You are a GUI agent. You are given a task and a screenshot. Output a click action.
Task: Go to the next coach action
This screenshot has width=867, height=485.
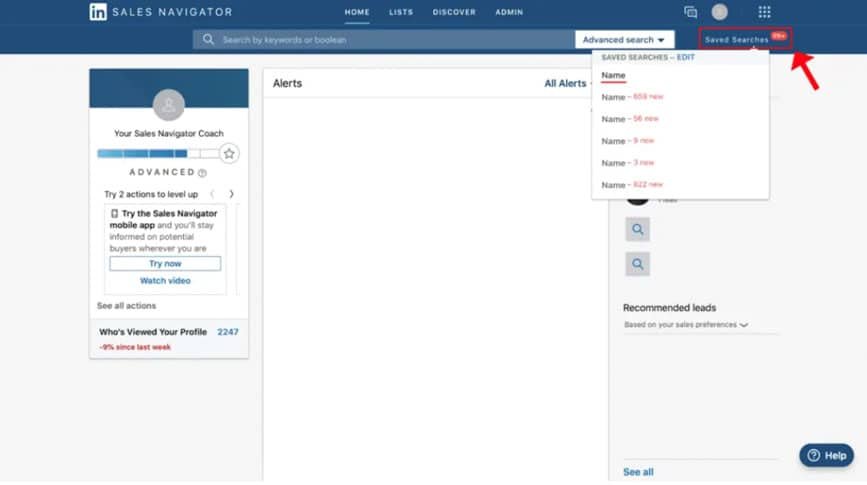pyautogui.click(x=231, y=194)
